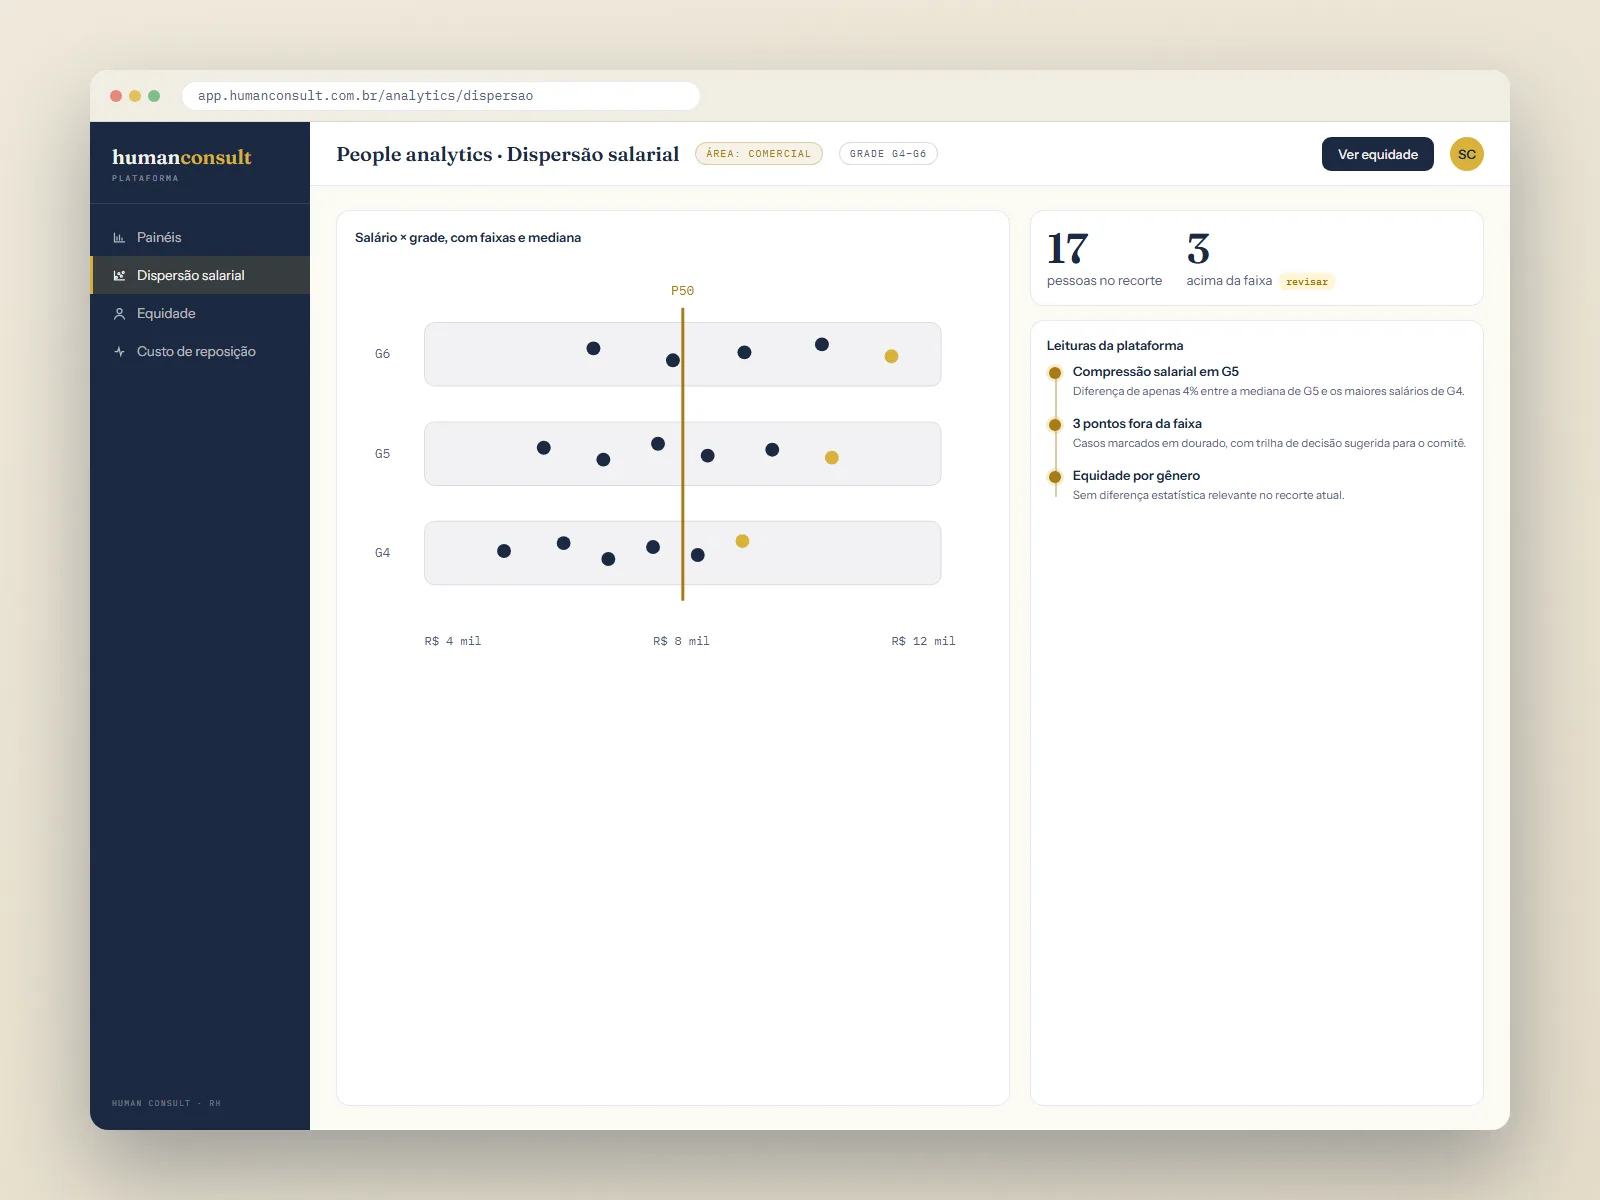Click the People analytics page title
Image resolution: width=1600 pixels, height=1200 pixels.
[x=507, y=154]
